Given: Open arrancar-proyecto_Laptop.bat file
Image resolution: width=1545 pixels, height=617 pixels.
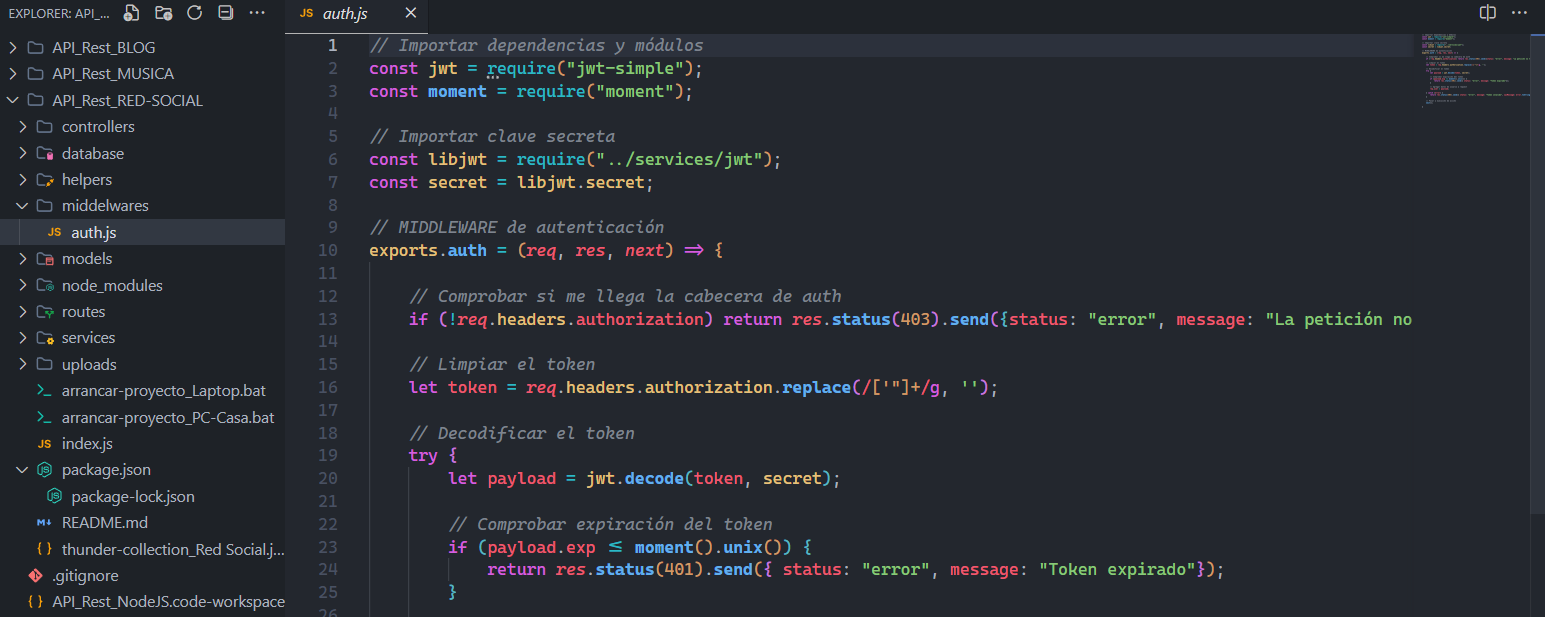Looking at the screenshot, I should (x=163, y=391).
